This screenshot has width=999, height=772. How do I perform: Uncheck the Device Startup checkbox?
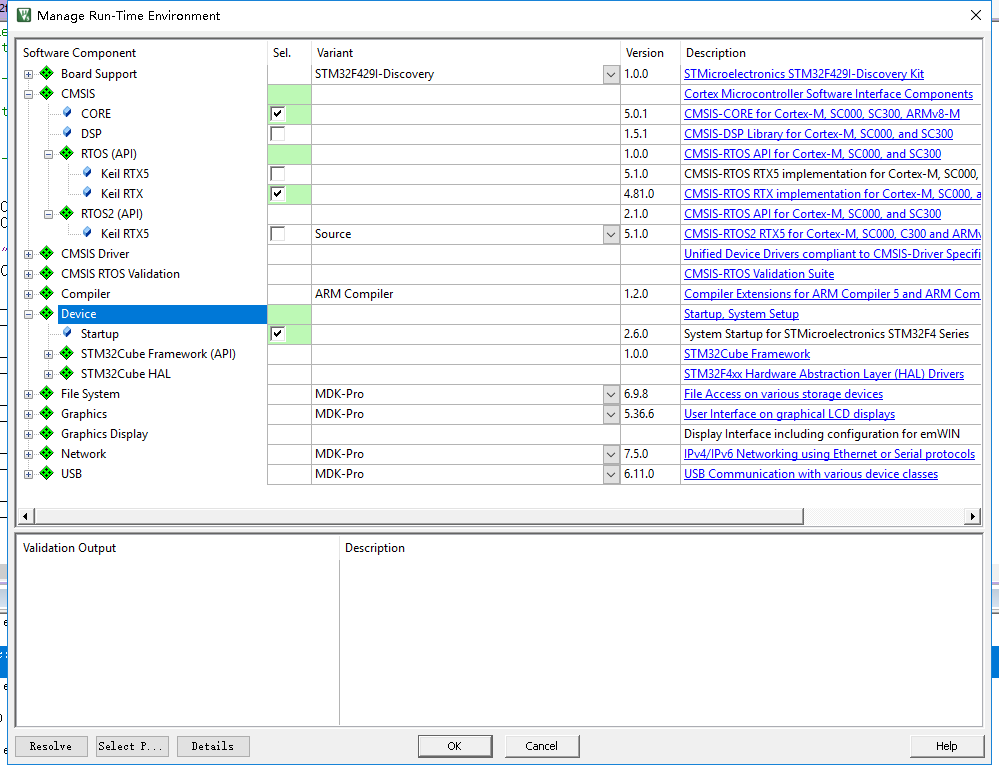(278, 334)
